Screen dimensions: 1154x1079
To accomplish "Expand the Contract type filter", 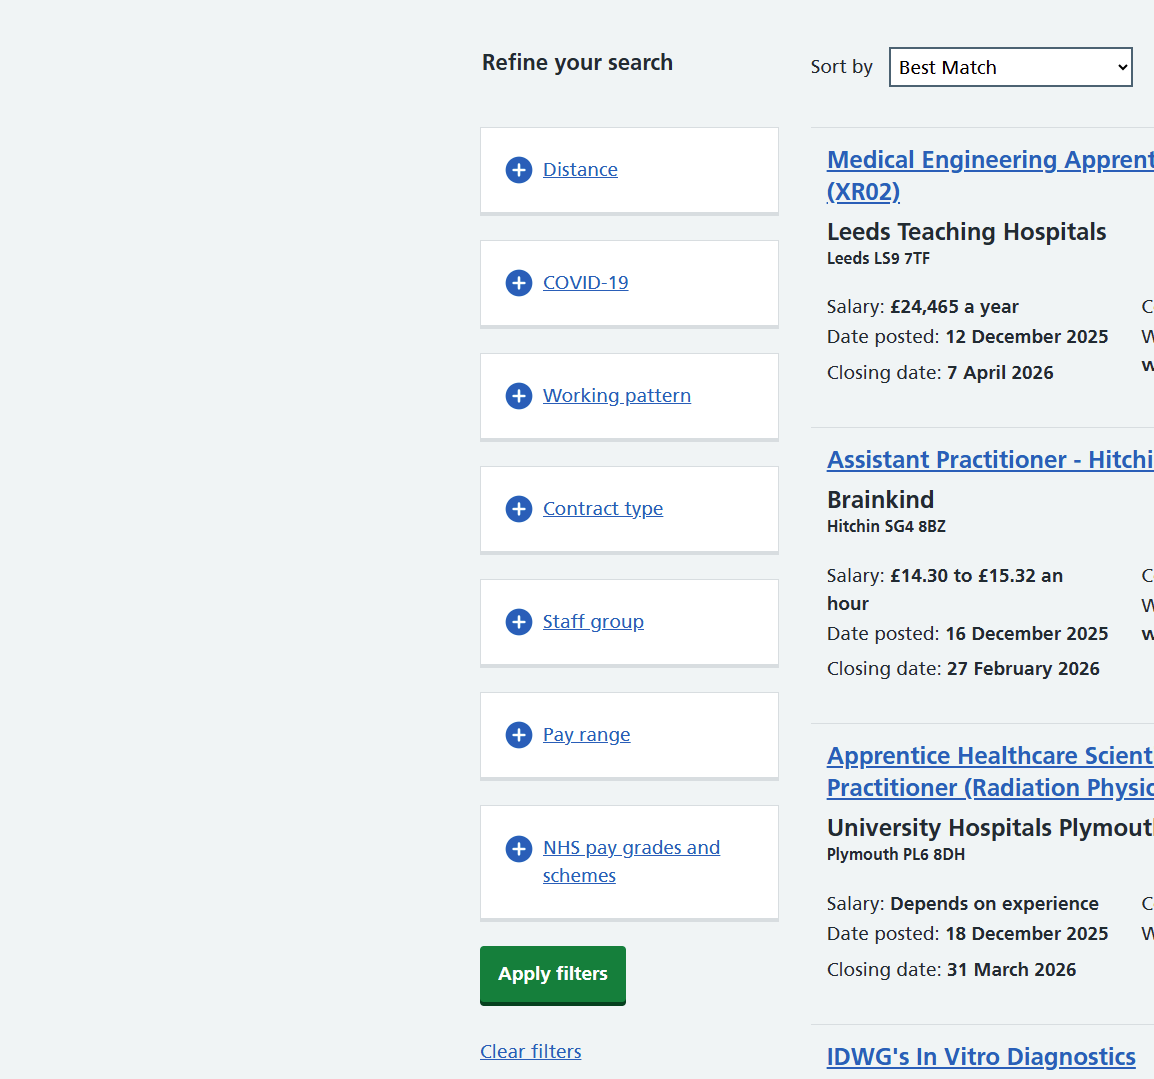I will [602, 509].
